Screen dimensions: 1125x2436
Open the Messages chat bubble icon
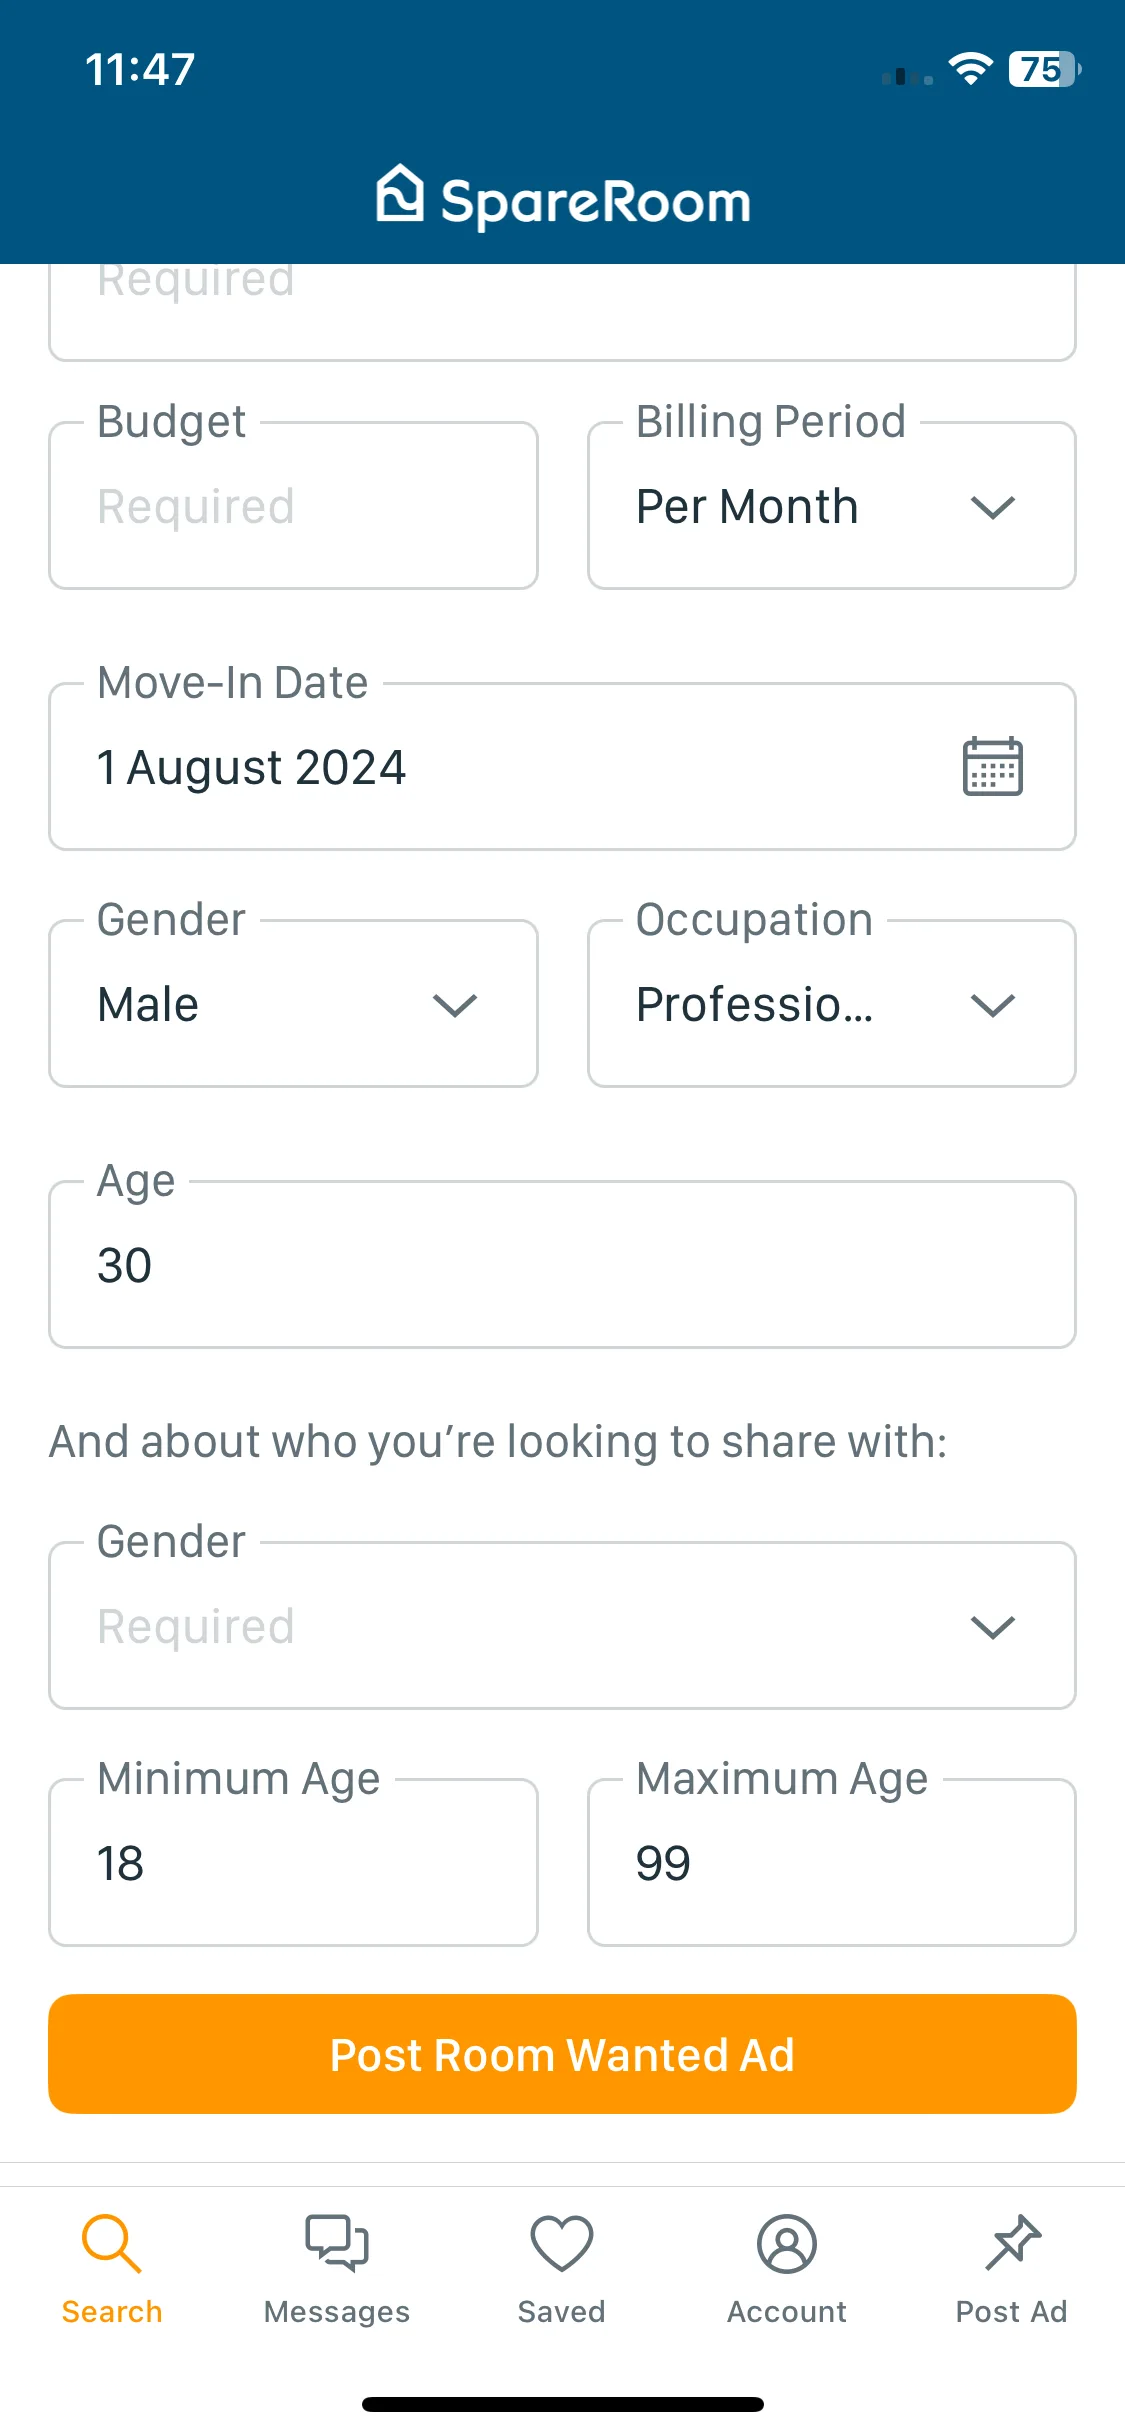(337, 2243)
